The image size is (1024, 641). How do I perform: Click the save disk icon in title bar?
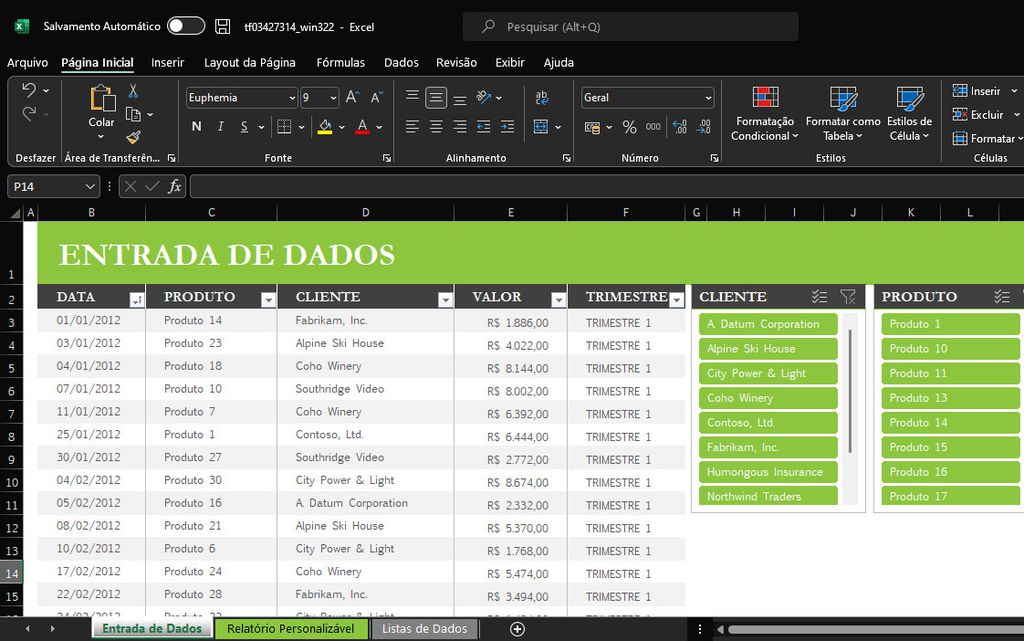click(x=223, y=26)
